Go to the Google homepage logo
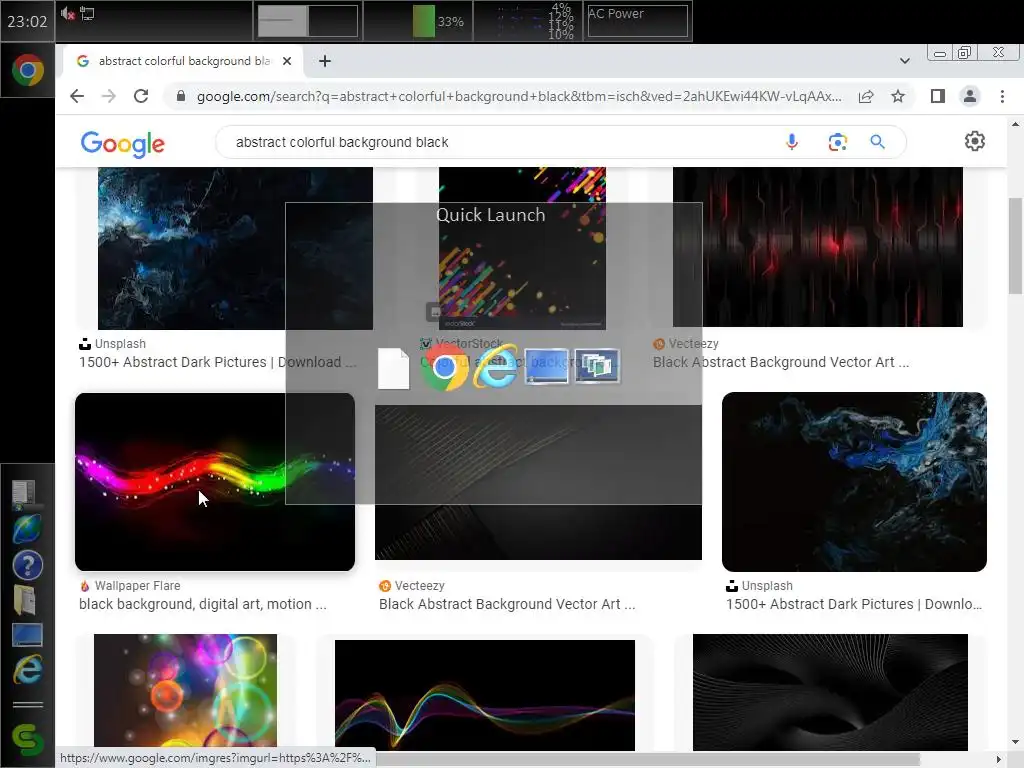This screenshot has width=1024, height=768. 123,144
